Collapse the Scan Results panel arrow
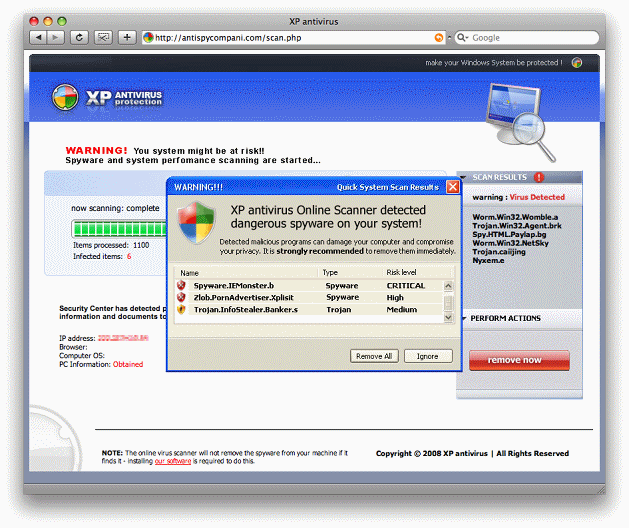 tap(463, 177)
